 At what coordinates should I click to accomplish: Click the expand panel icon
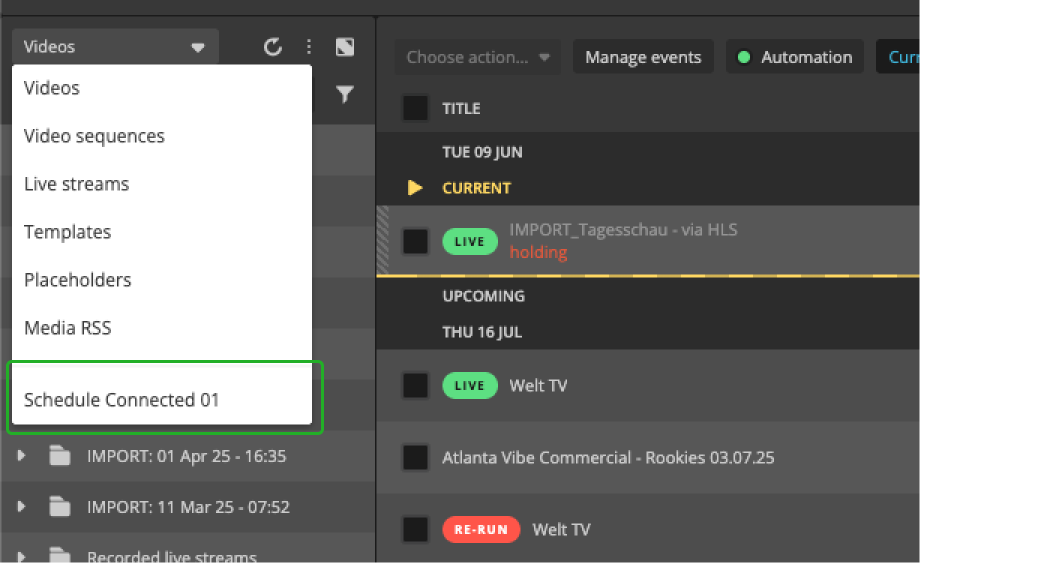click(345, 47)
